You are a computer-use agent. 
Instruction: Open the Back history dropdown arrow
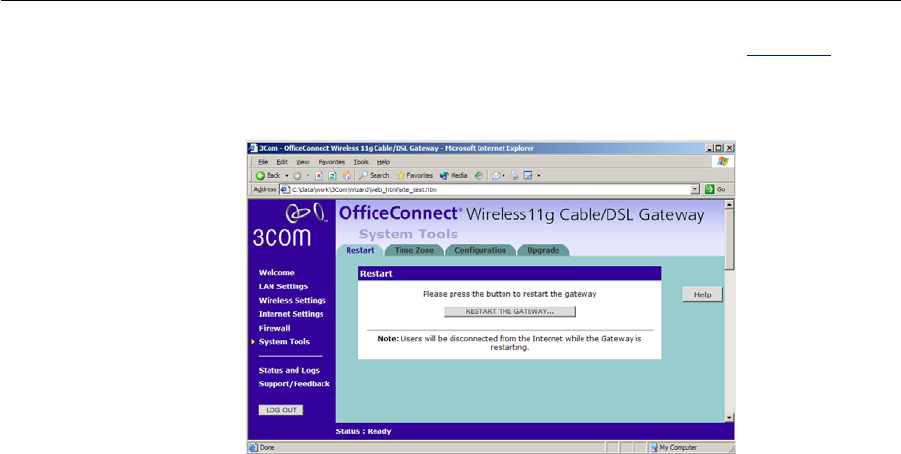point(287,176)
